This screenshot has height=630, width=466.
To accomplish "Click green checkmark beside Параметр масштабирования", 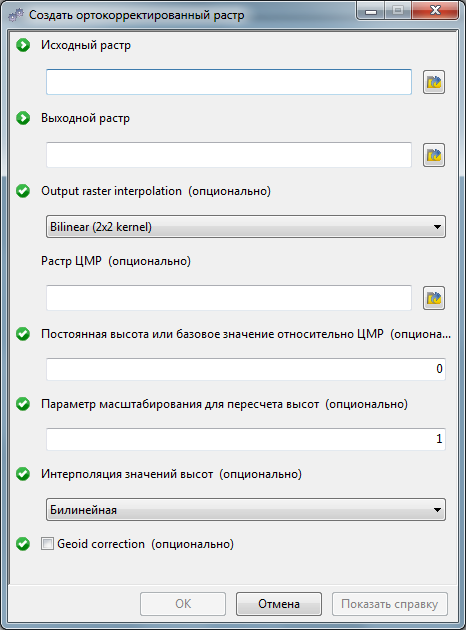I will 23,404.
